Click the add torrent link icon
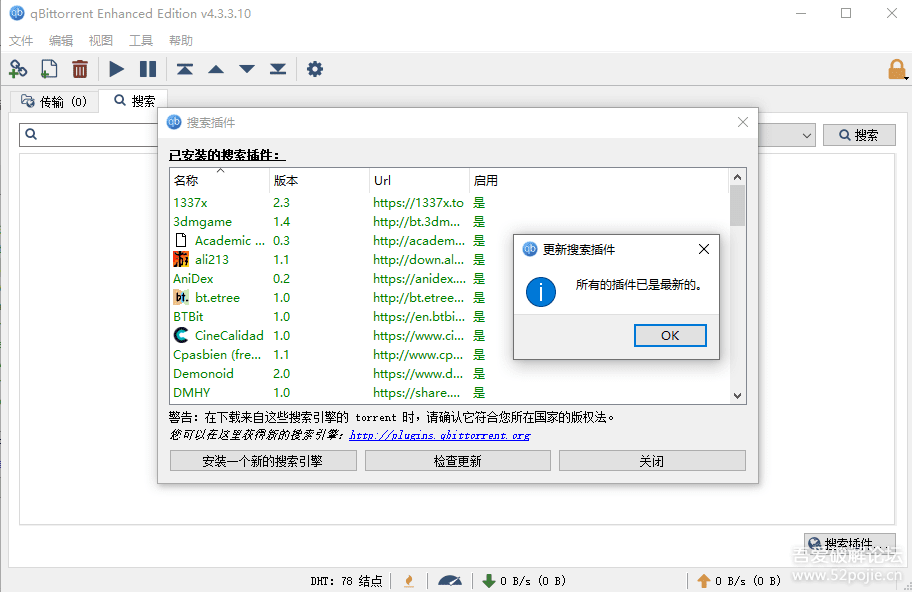 tap(18, 69)
